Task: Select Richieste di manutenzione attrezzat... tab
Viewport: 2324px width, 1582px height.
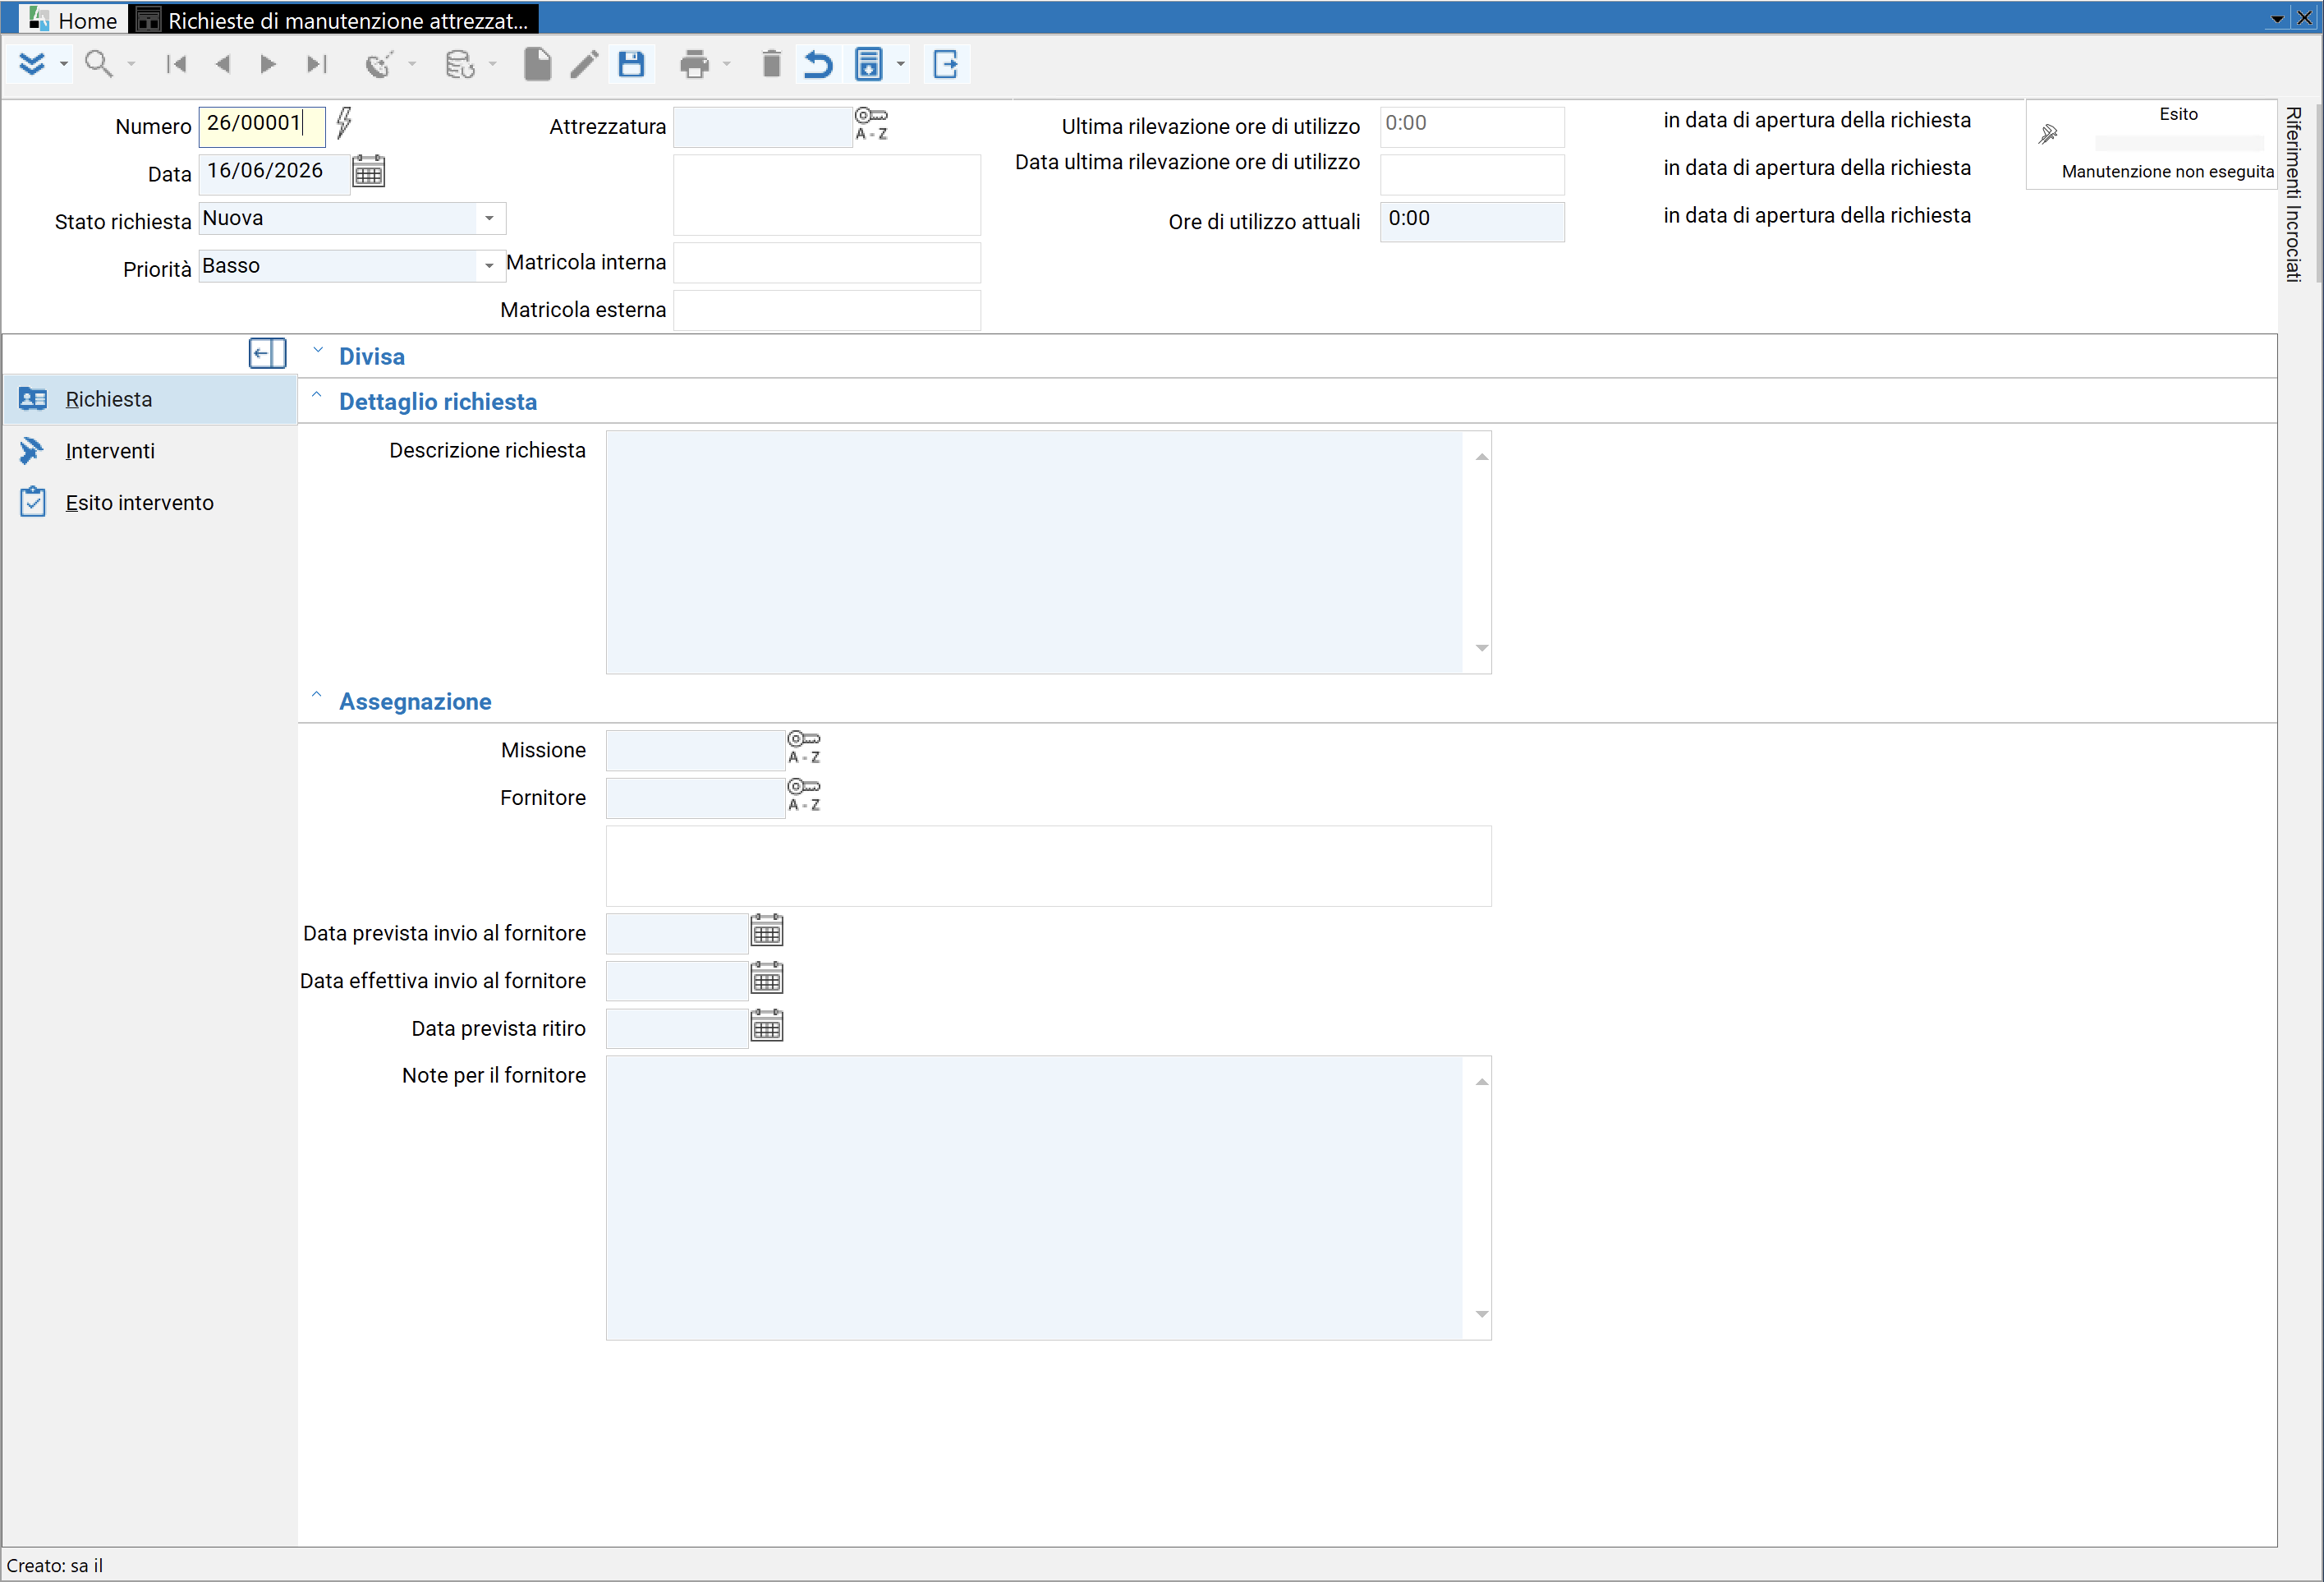Action: 334,20
